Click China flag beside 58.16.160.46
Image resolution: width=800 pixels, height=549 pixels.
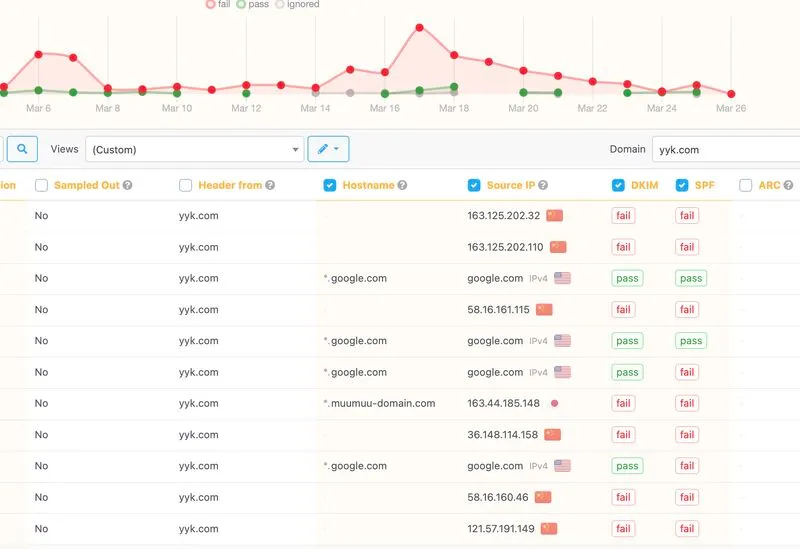(x=543, y=497)
